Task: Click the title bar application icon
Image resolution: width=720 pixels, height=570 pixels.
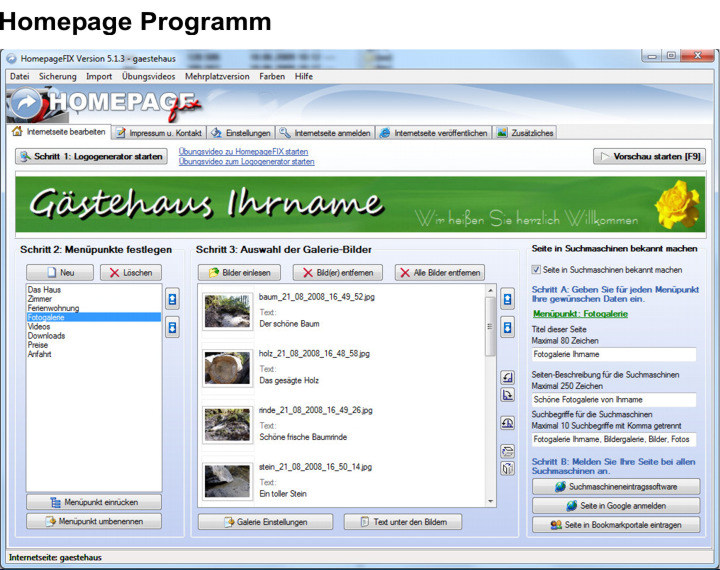Action: tap(11, 59)
